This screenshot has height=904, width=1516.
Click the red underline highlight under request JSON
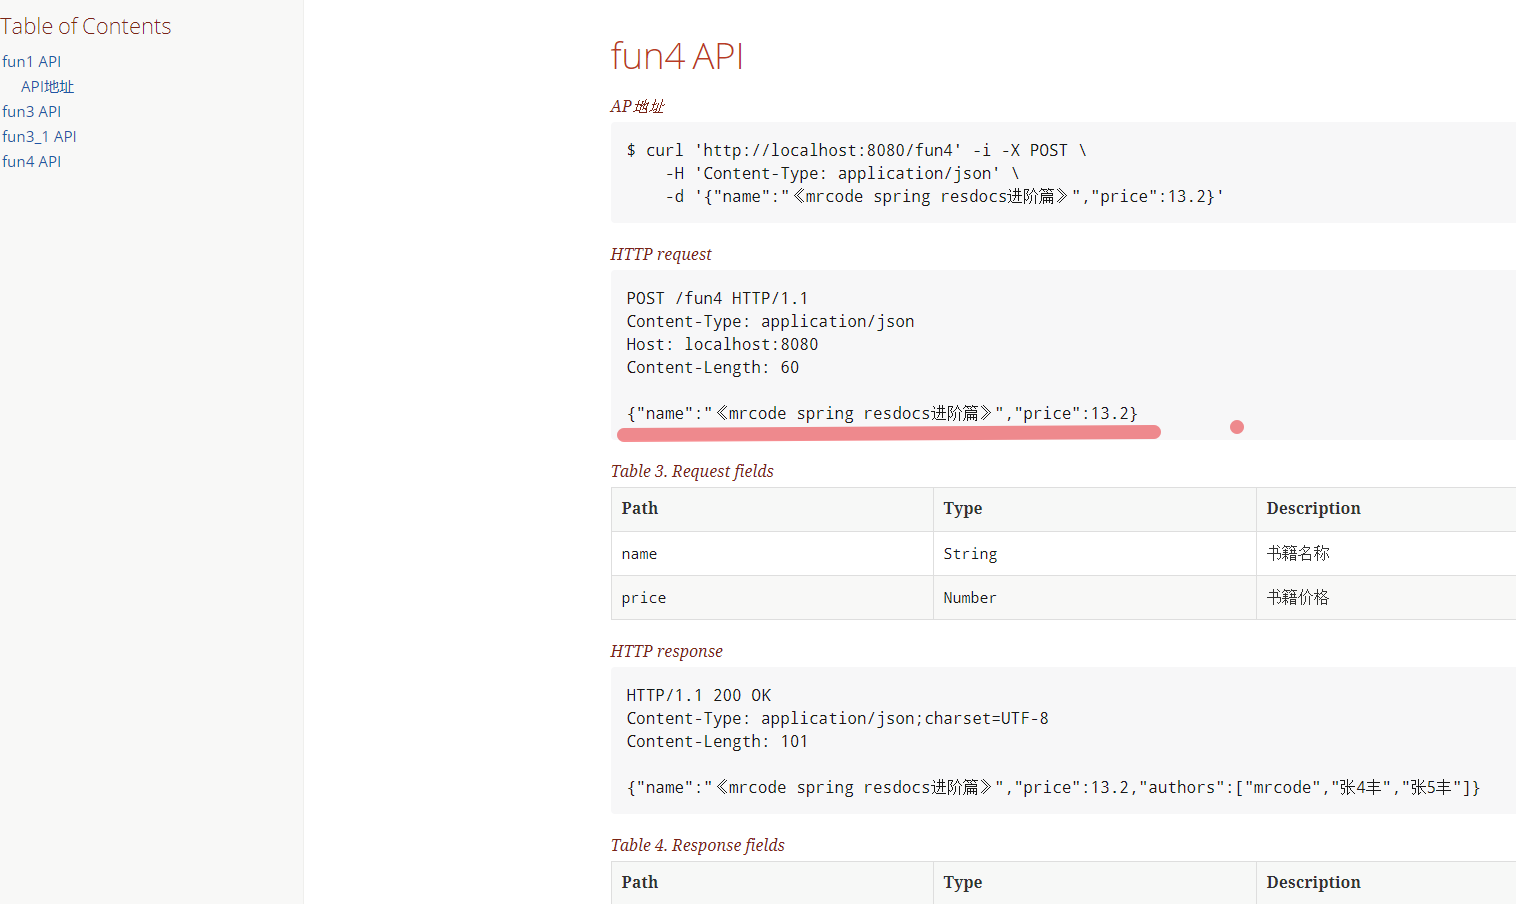(x=888, y=433)
